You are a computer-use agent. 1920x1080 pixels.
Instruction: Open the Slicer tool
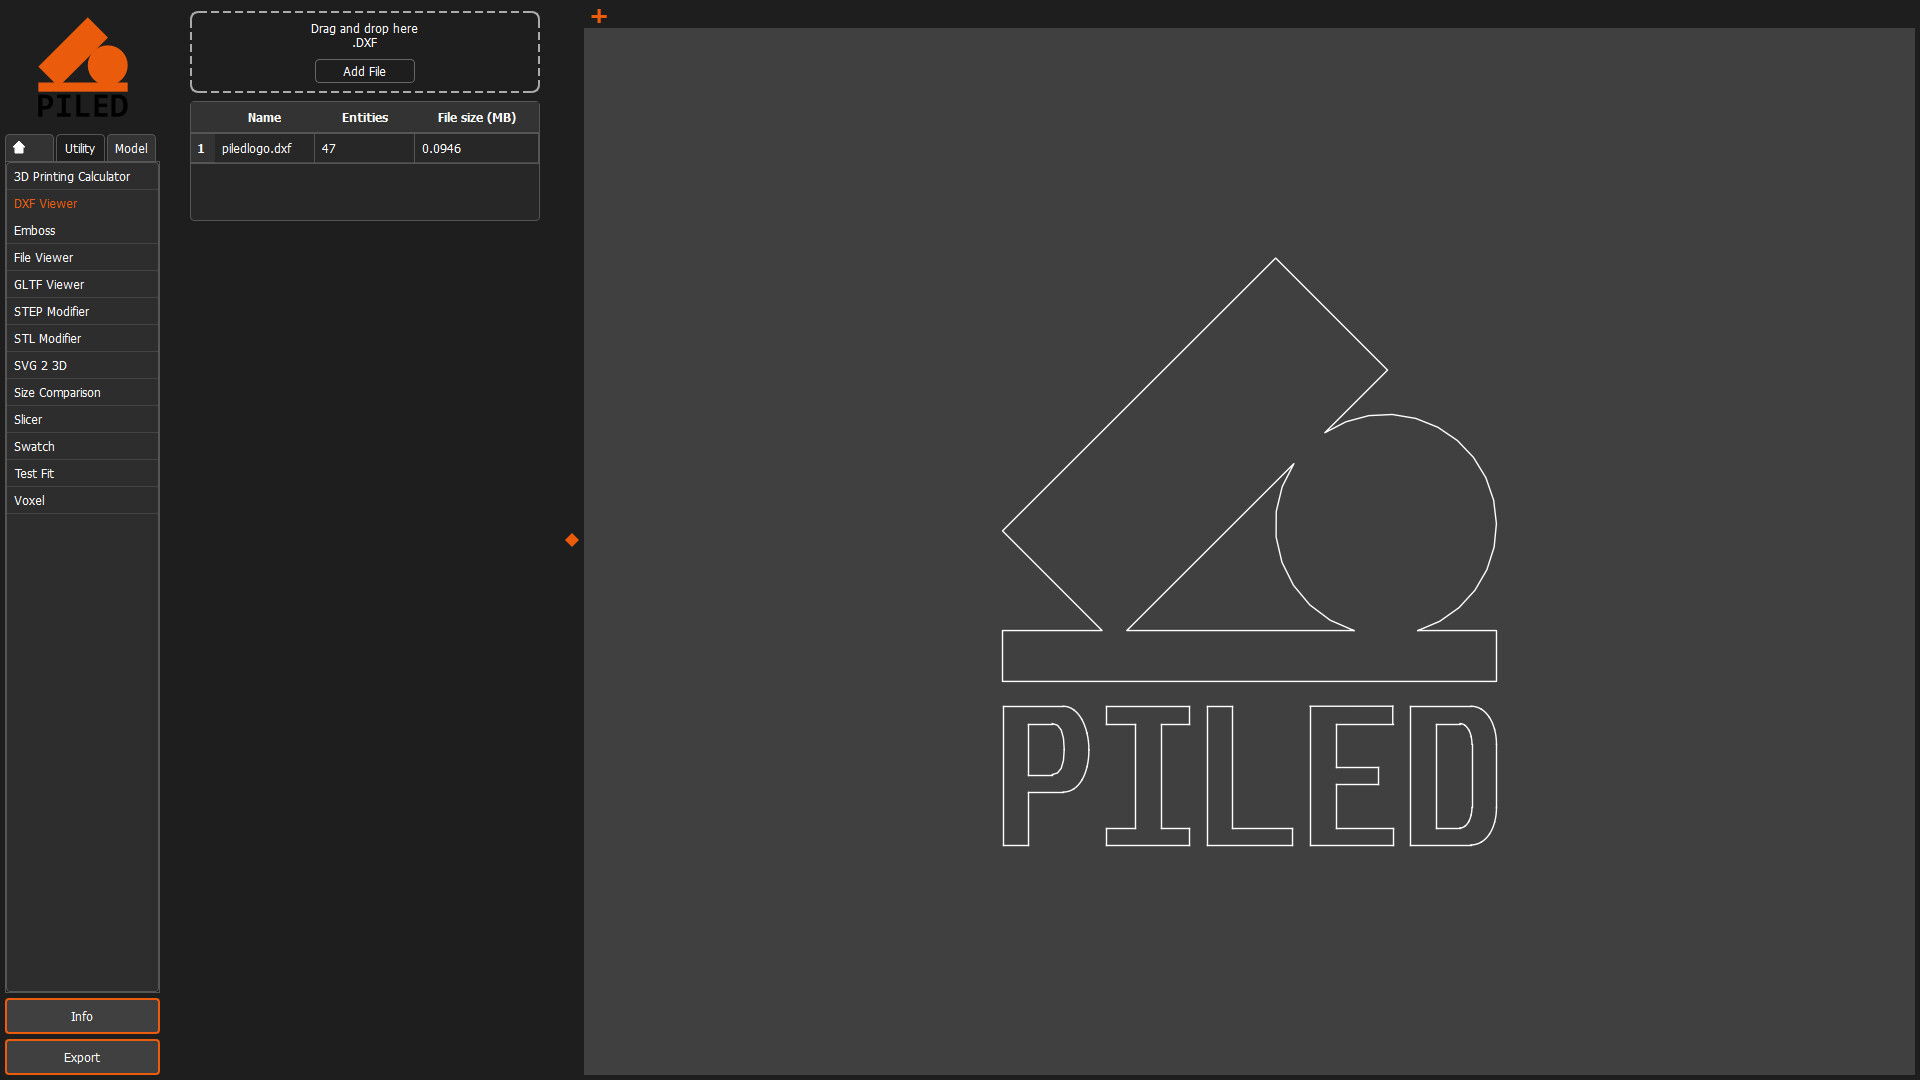point(28,419)
